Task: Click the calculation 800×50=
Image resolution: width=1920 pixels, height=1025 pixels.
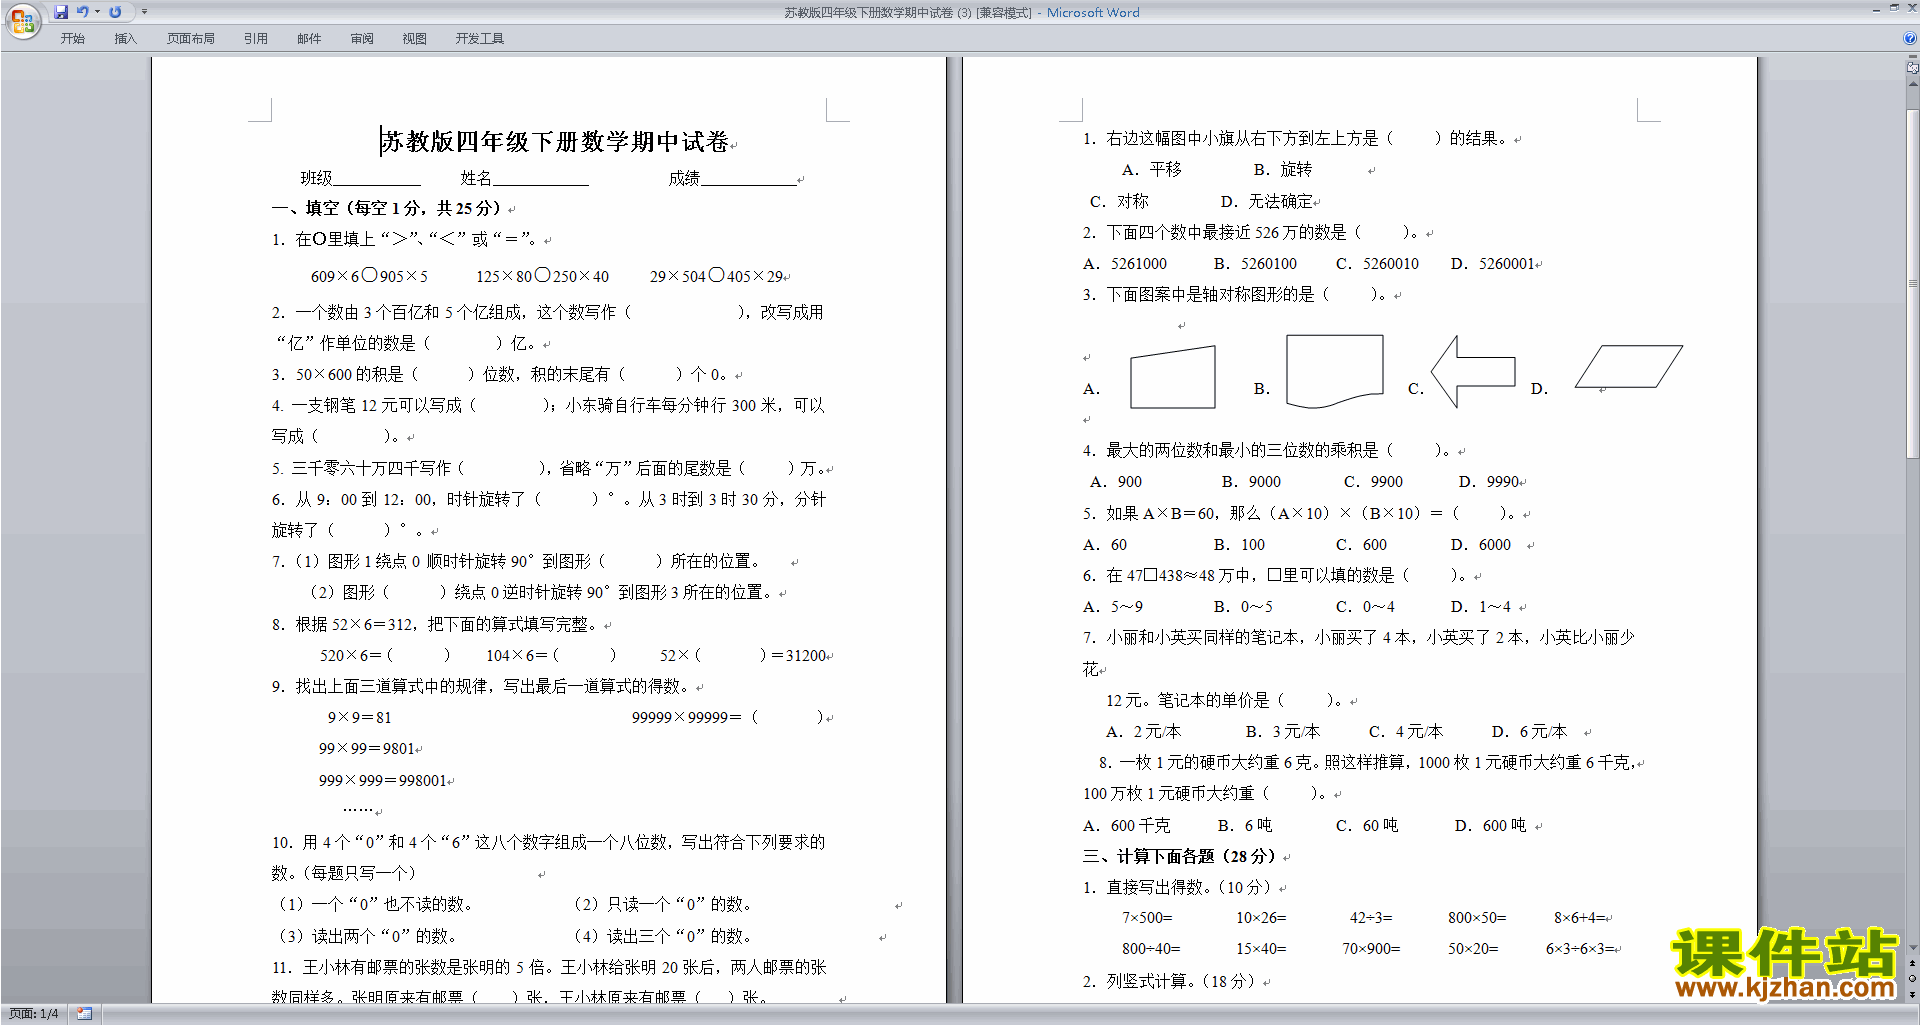Action: coord(1477,918)
